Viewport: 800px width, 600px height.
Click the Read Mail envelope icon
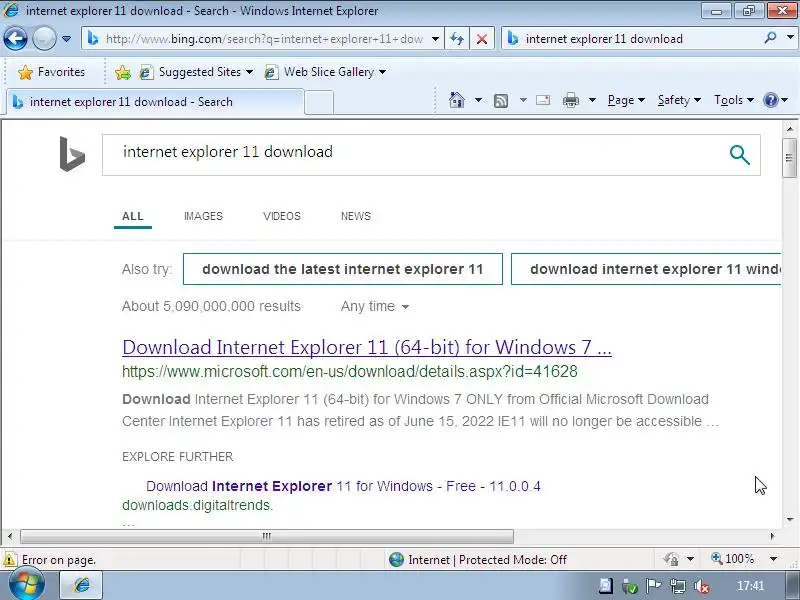543,100
